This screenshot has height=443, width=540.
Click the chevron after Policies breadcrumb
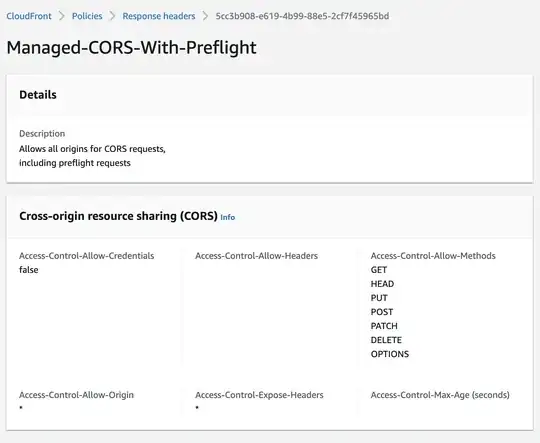(112, 16)
